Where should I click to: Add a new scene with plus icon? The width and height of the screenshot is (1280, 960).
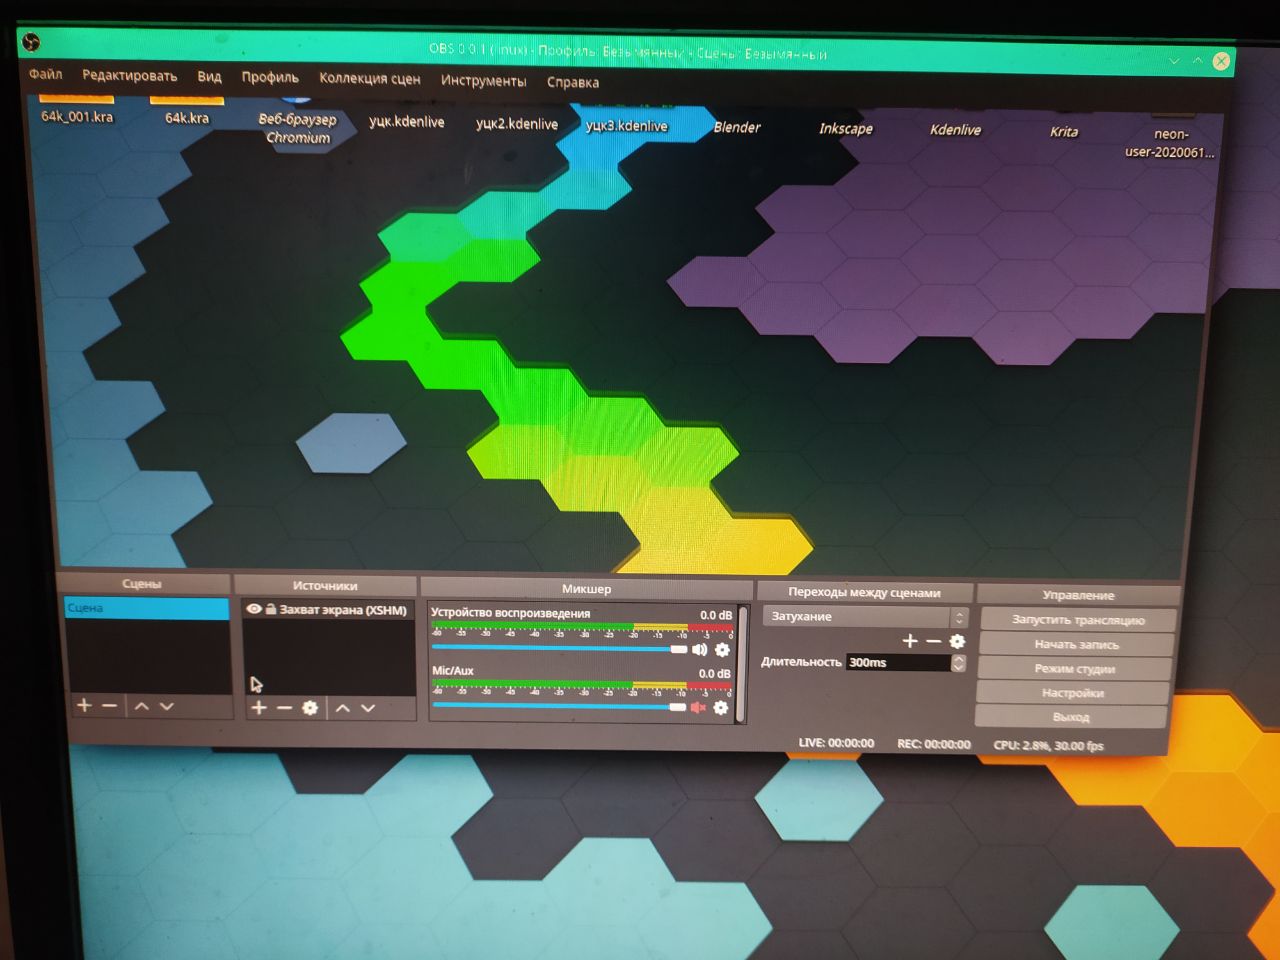point(84,706)
